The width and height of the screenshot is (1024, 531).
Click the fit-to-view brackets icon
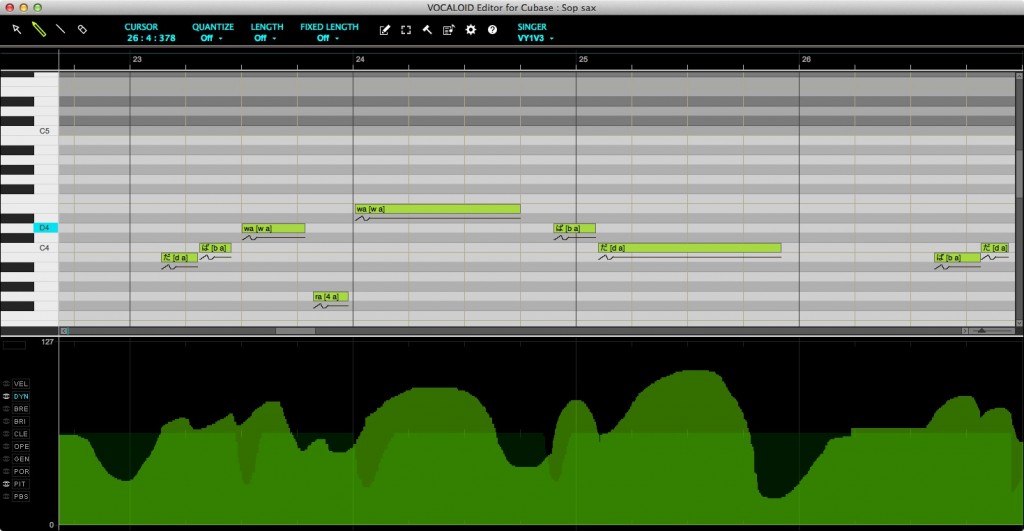click(406, 30)
